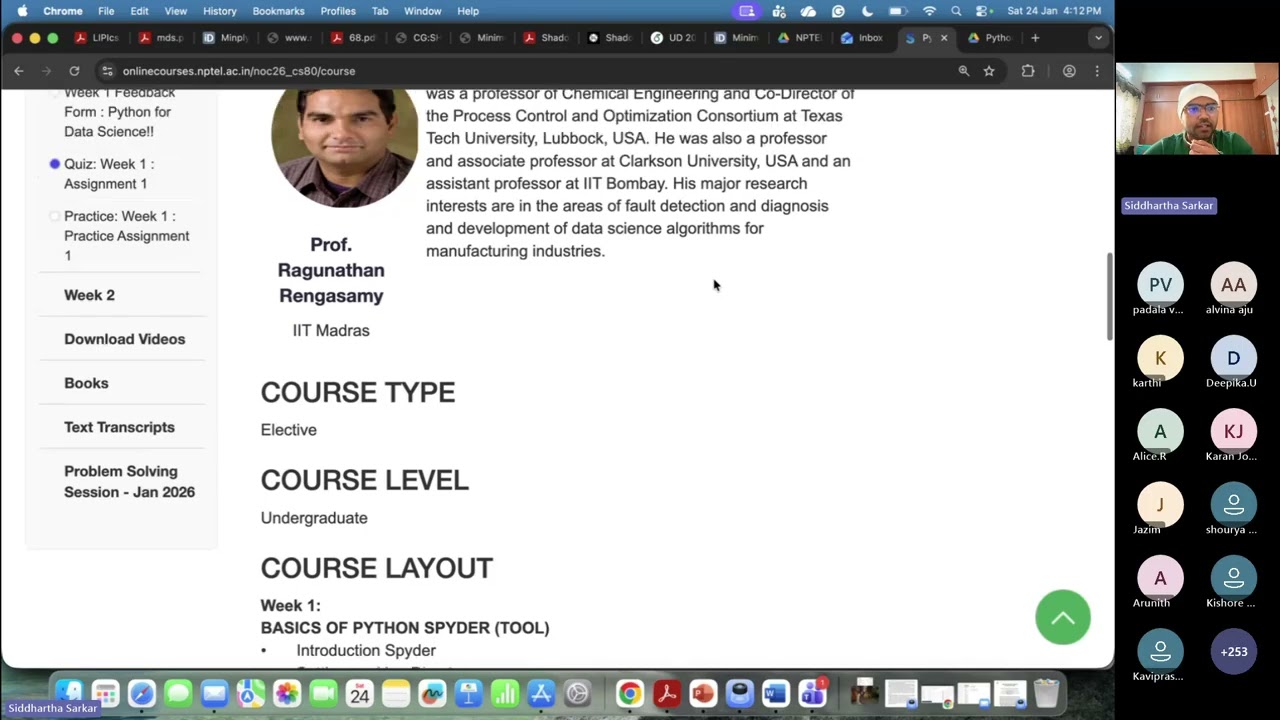
Task: Expand the Books sidebar section
Action: click(x=86, y=383)
